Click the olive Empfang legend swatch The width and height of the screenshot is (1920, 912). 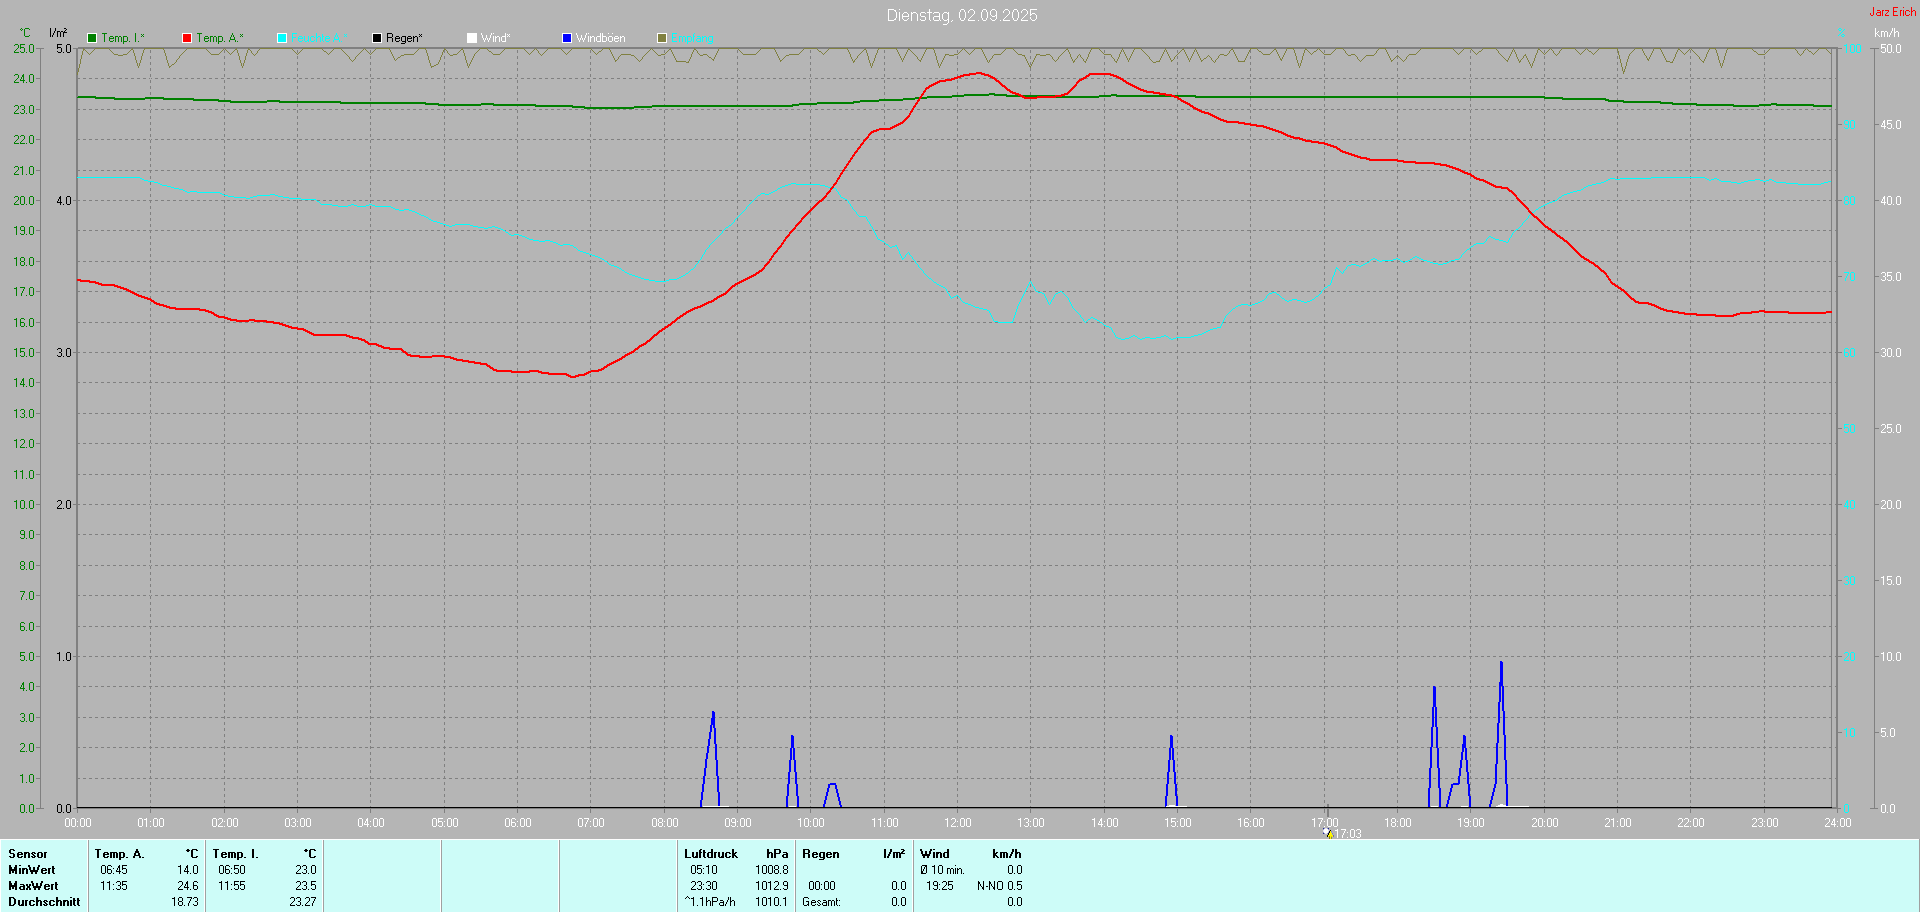point(662,38)
